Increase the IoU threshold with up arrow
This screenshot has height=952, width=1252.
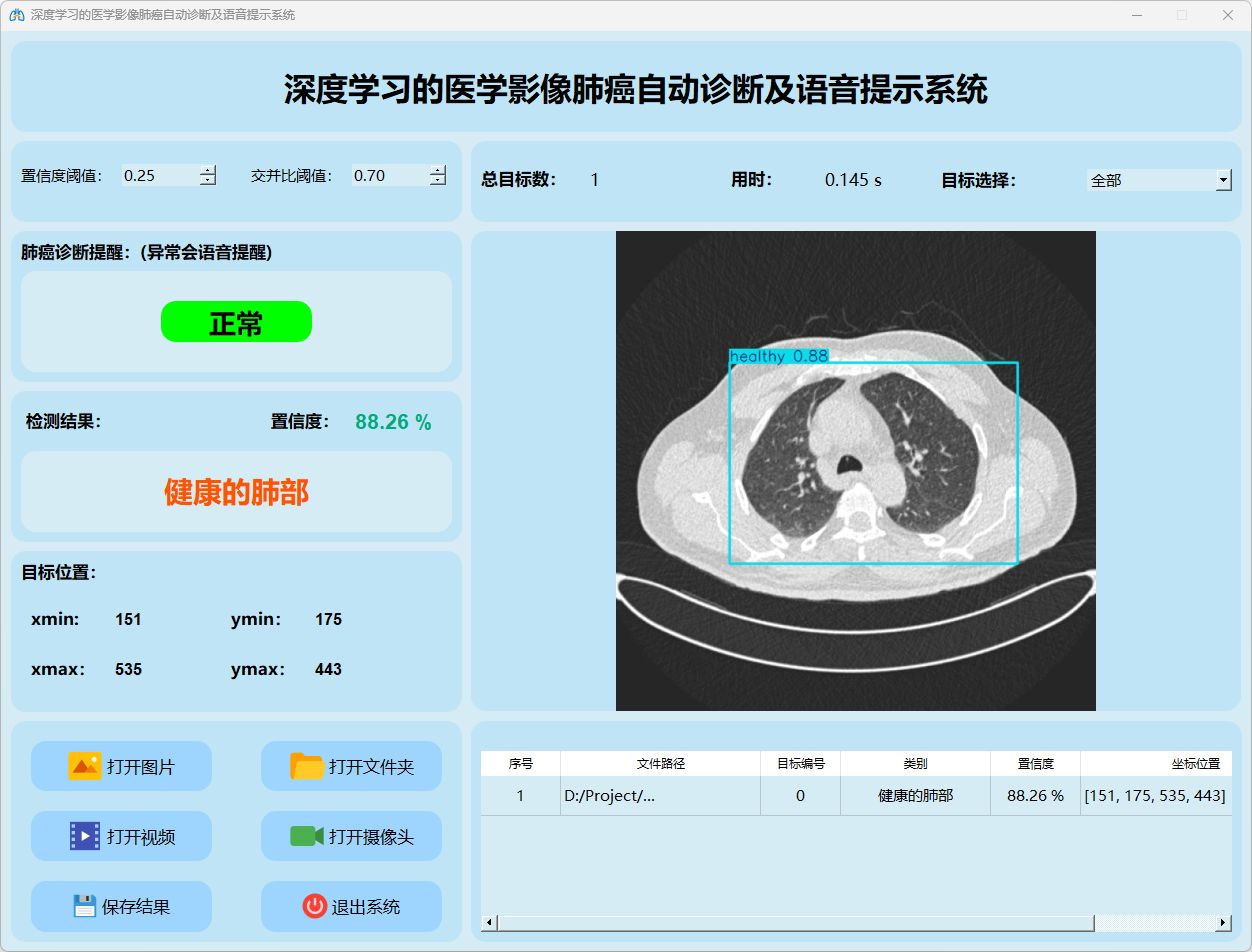coord(438,170)
